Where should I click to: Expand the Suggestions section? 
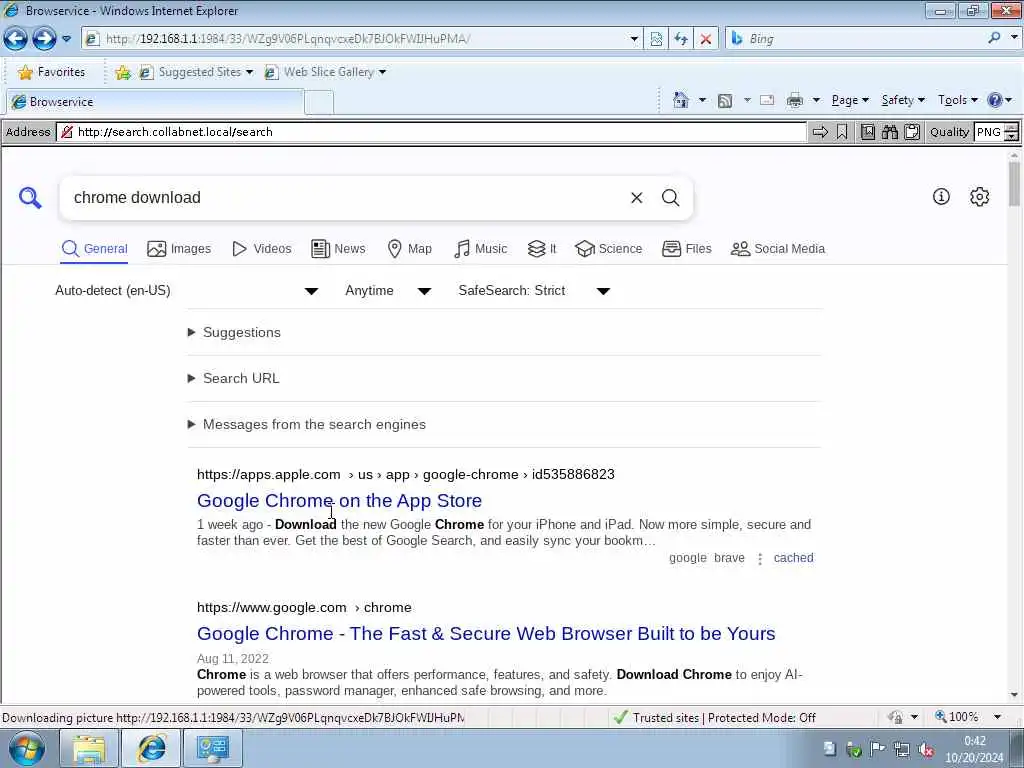pos(234,332)
